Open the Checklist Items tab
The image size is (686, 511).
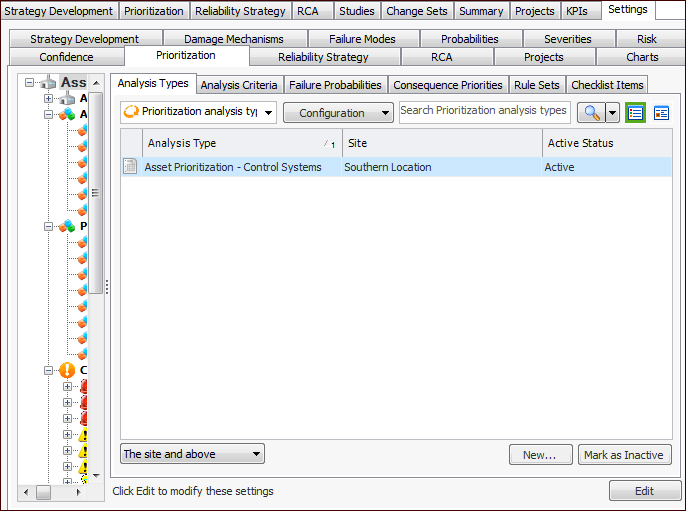pyautogui.click(x=607, y=85)
